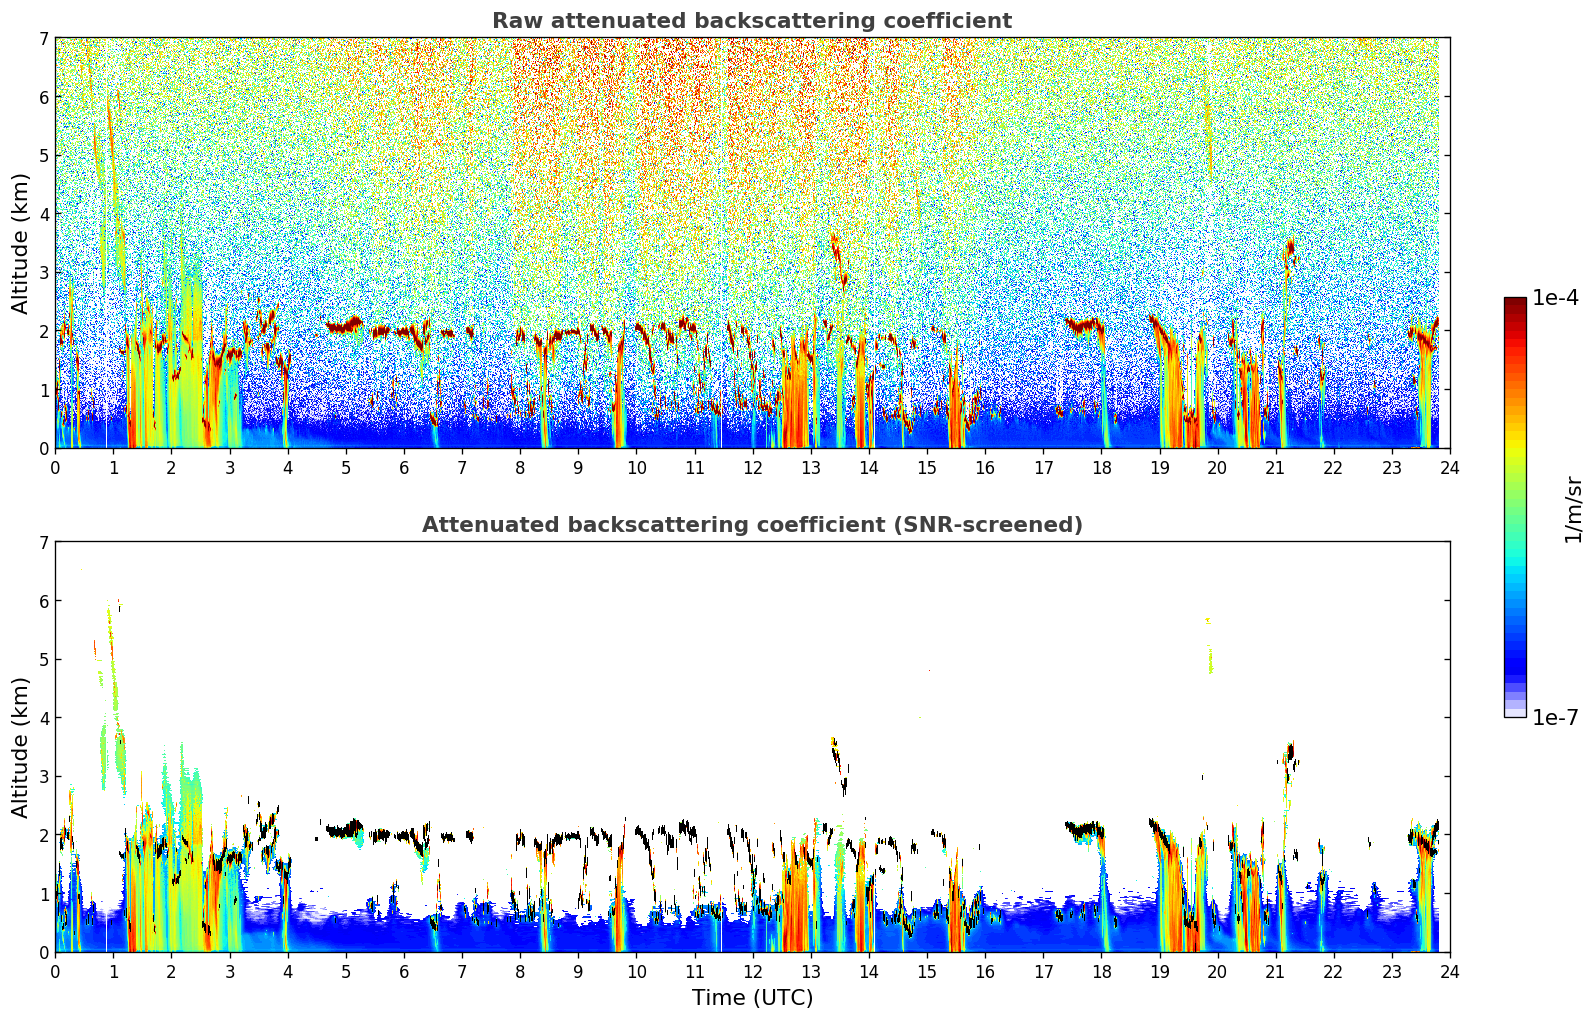
Task: Click altitude tick "4" on the SNR-screened plot
Action: [44, 718]
